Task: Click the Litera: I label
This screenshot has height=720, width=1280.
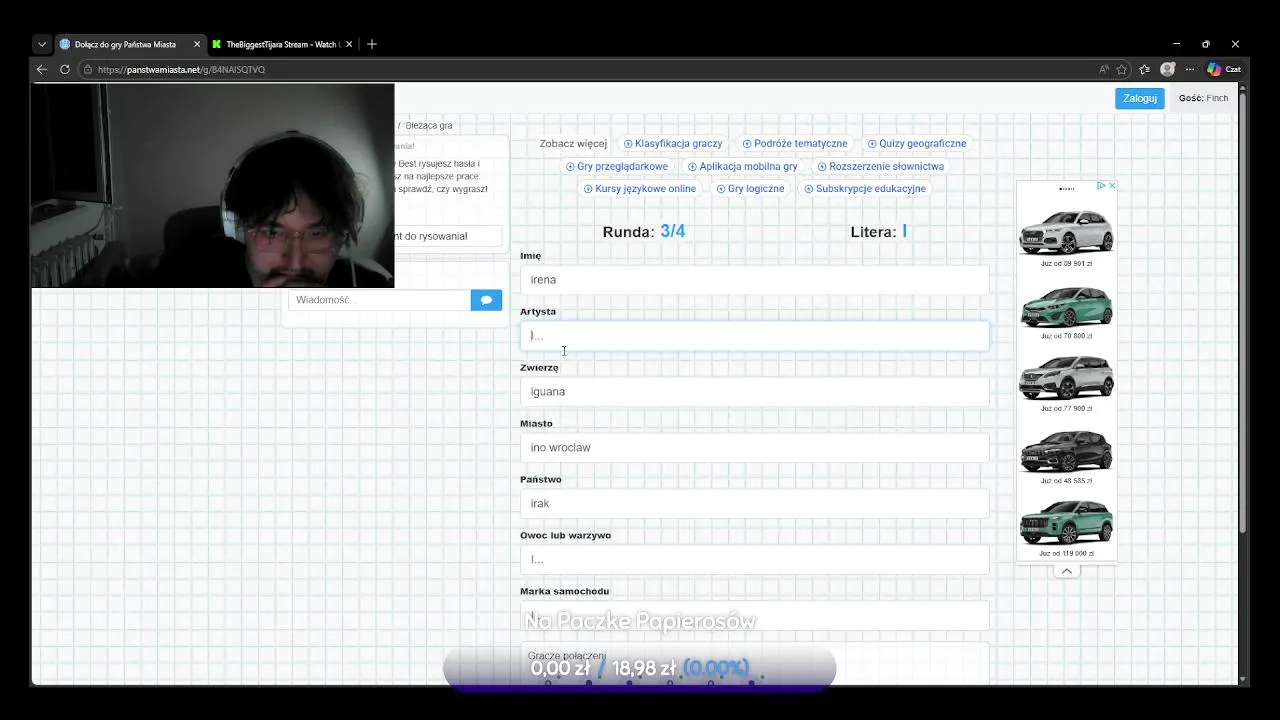Action: coord(879,231)
